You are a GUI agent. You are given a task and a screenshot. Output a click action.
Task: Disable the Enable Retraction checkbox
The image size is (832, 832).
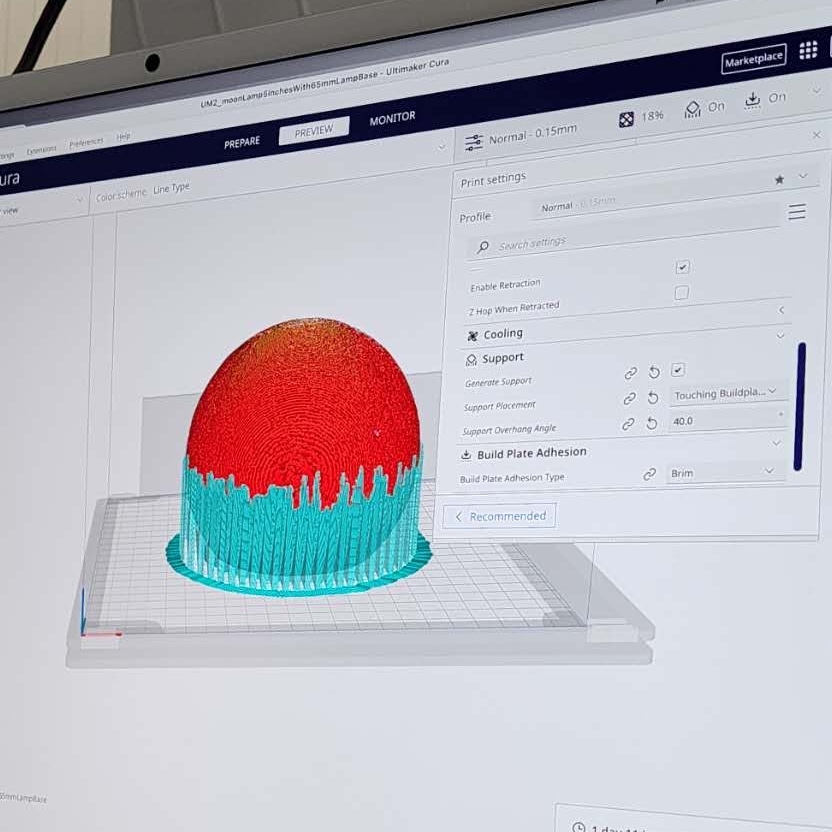coord(682,266)
